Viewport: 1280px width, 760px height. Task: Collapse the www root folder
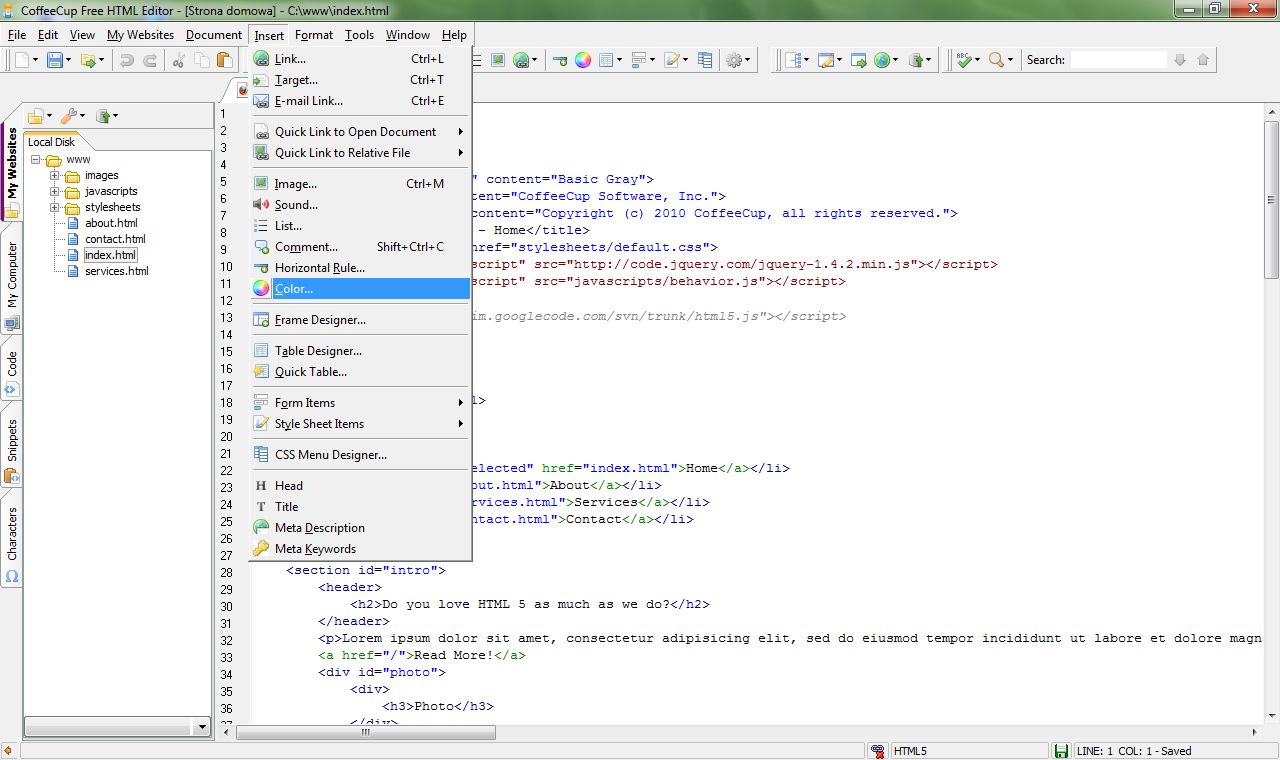(x=36, y=160)
